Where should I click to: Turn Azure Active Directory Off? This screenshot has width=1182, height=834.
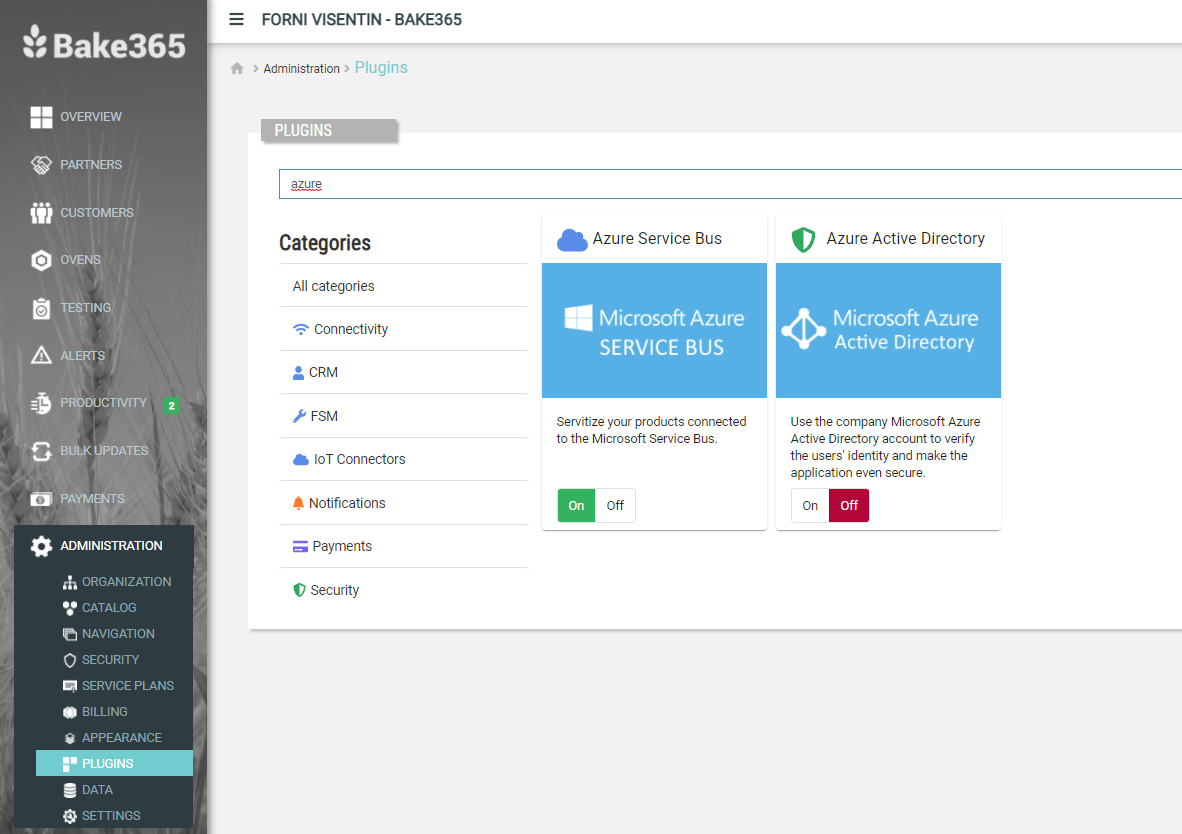849,505
